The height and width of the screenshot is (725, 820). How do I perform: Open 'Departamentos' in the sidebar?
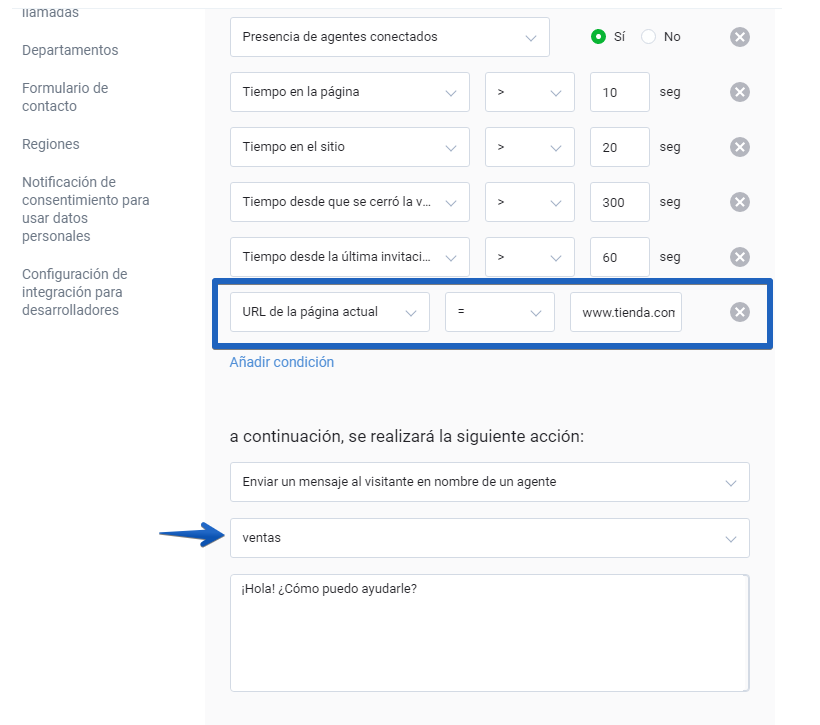click(70, 50)
